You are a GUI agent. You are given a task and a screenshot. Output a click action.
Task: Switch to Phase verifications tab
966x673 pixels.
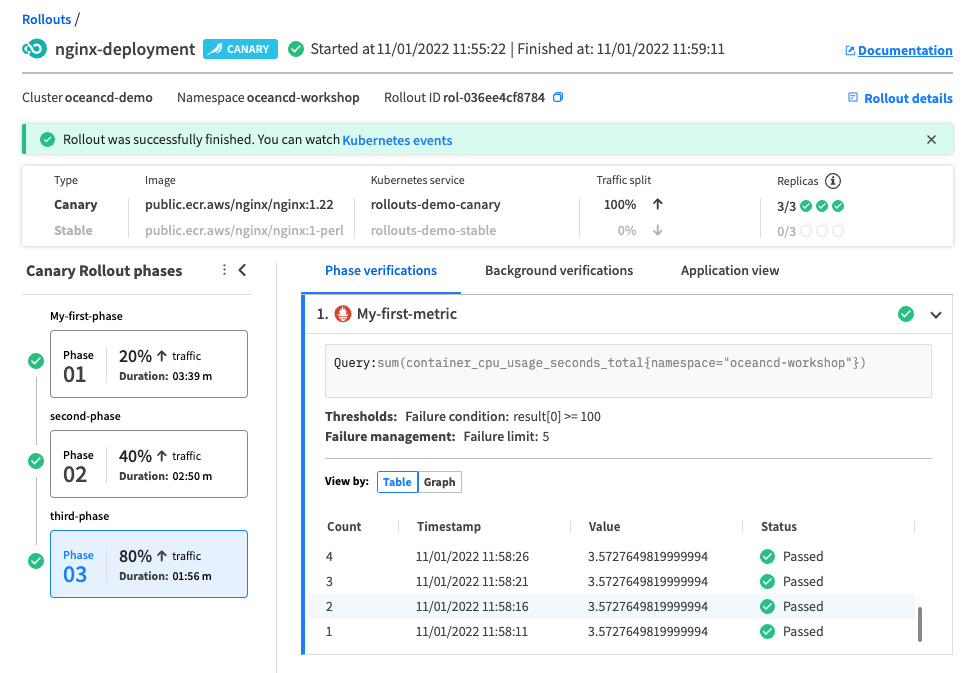click(x=381, y=271)
